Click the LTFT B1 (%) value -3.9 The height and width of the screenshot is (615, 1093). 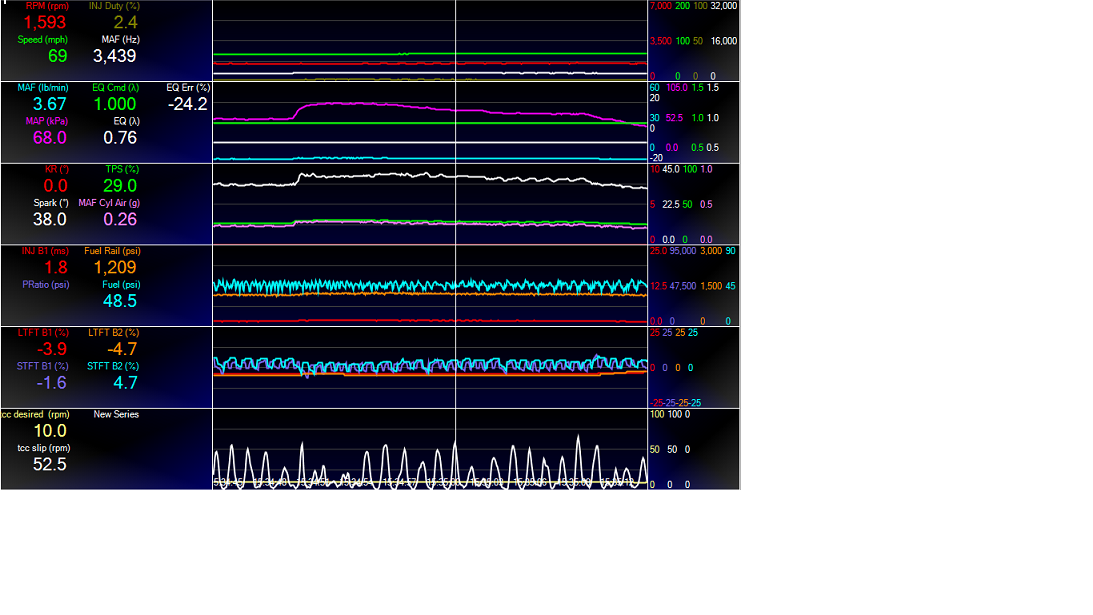[49, 349]
